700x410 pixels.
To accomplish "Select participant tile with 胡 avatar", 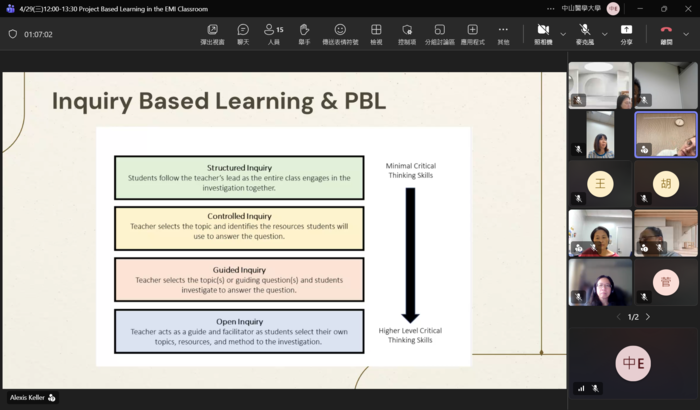I will [x=666, y=184].
